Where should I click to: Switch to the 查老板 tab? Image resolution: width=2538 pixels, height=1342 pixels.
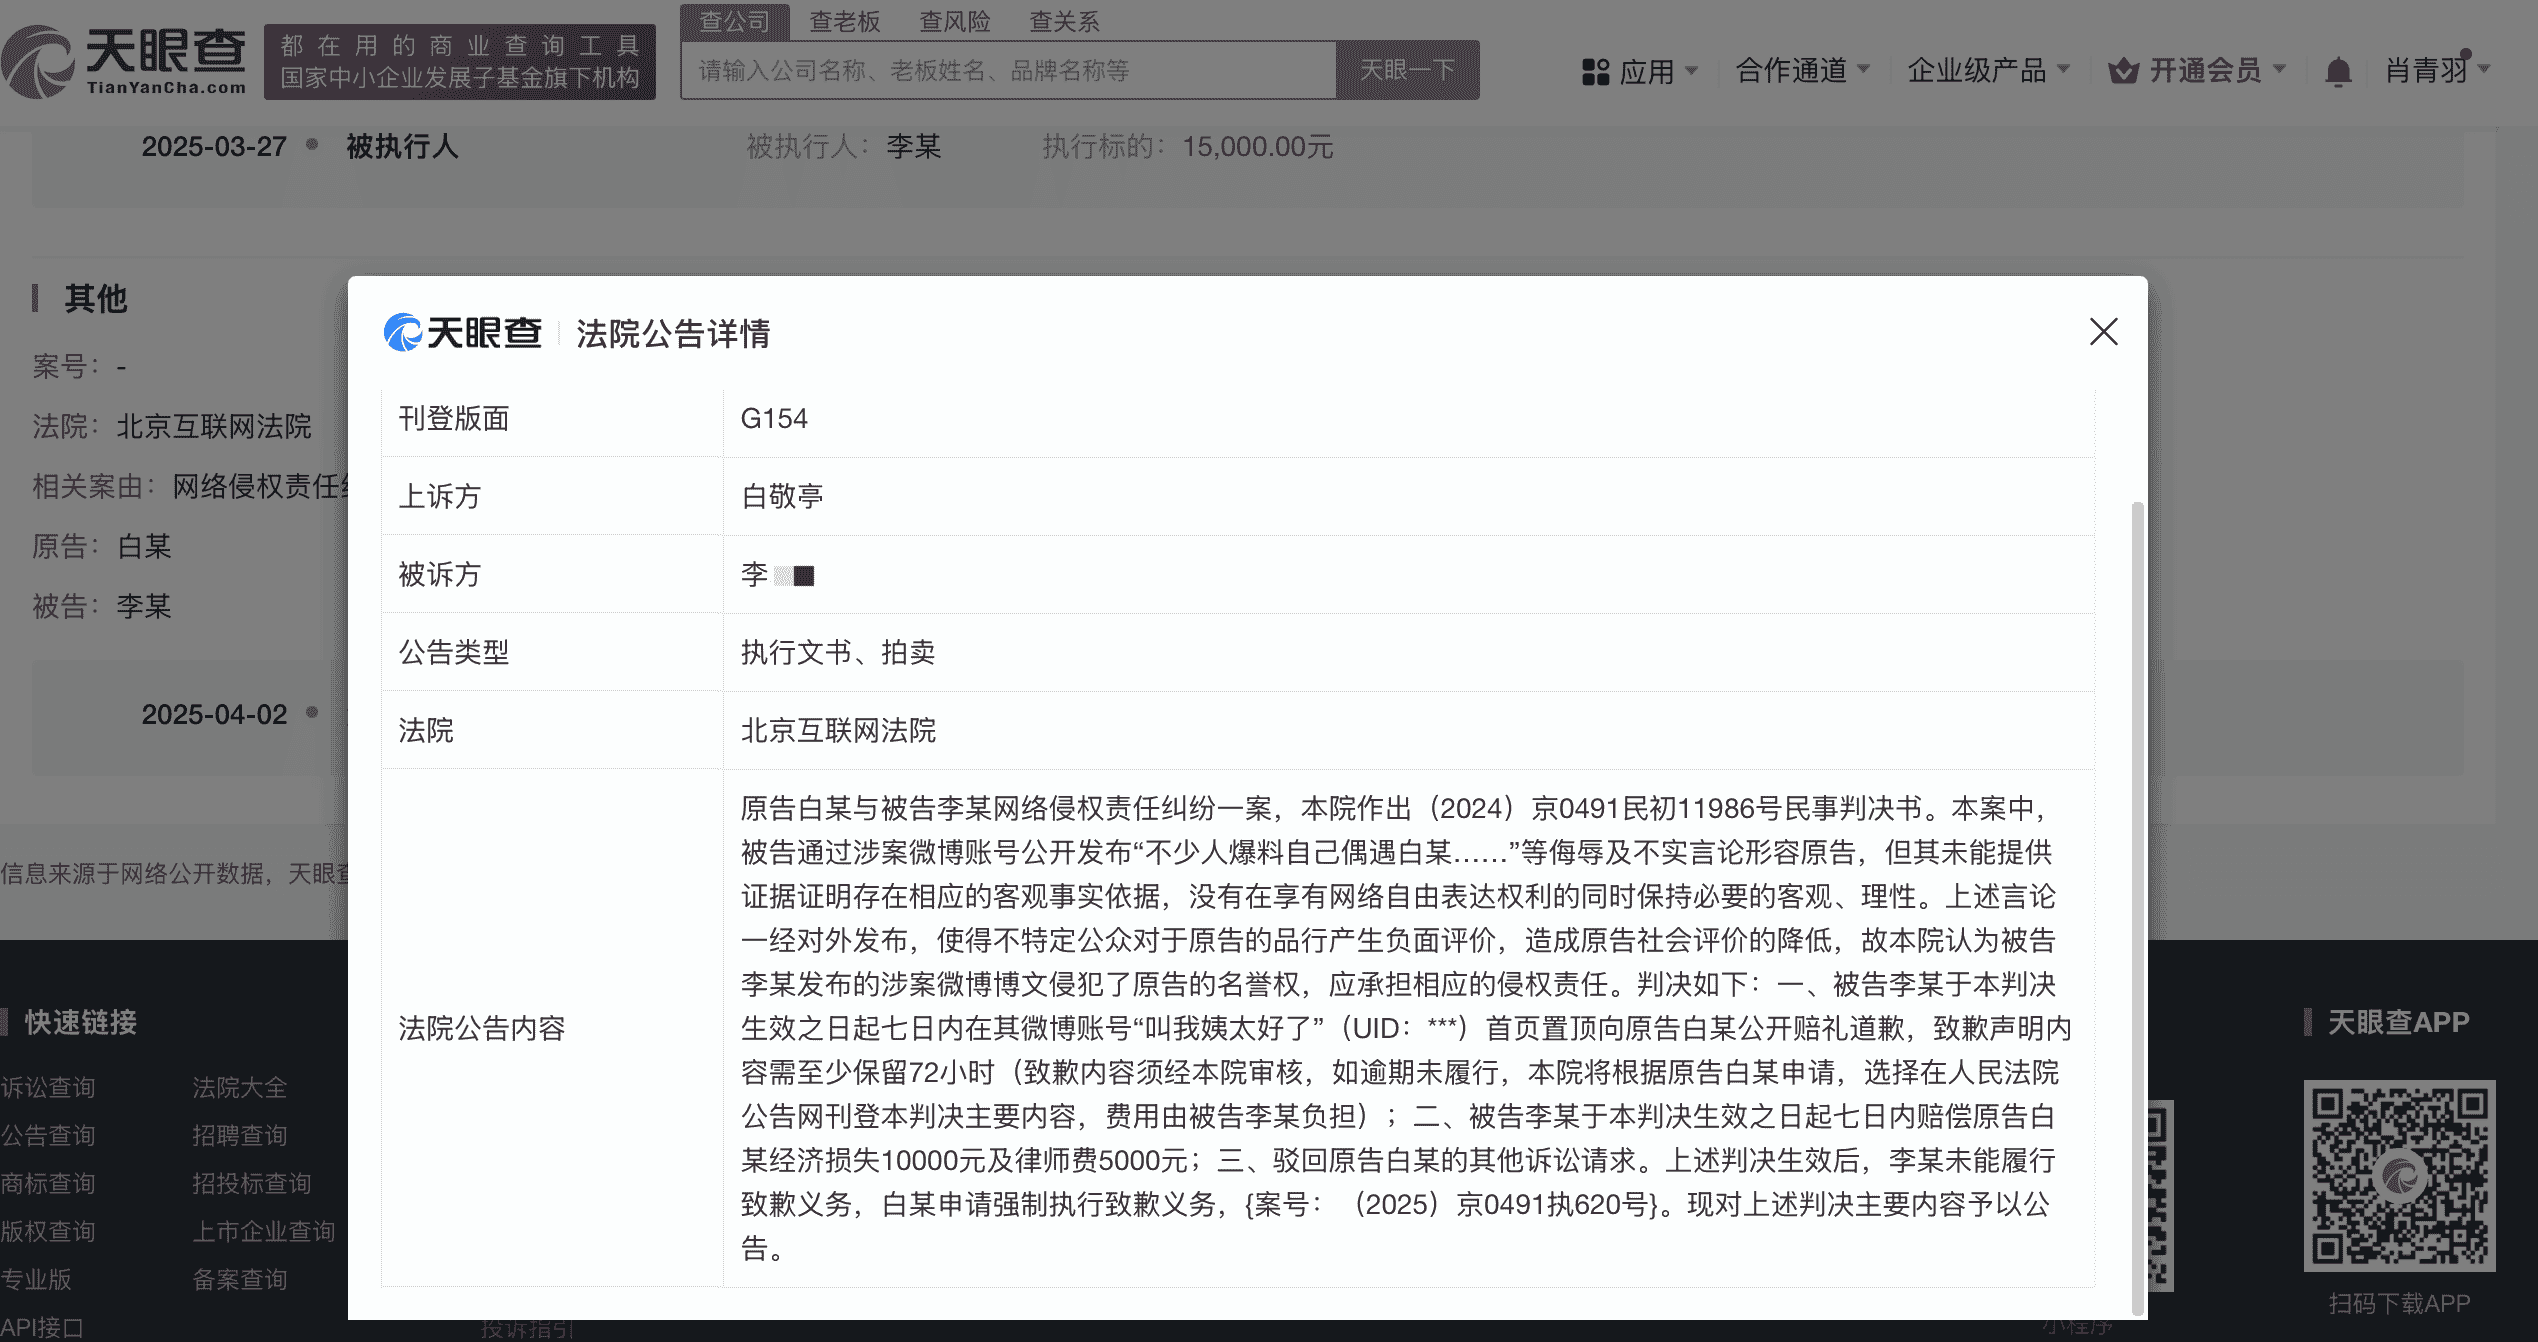(846, 21)
